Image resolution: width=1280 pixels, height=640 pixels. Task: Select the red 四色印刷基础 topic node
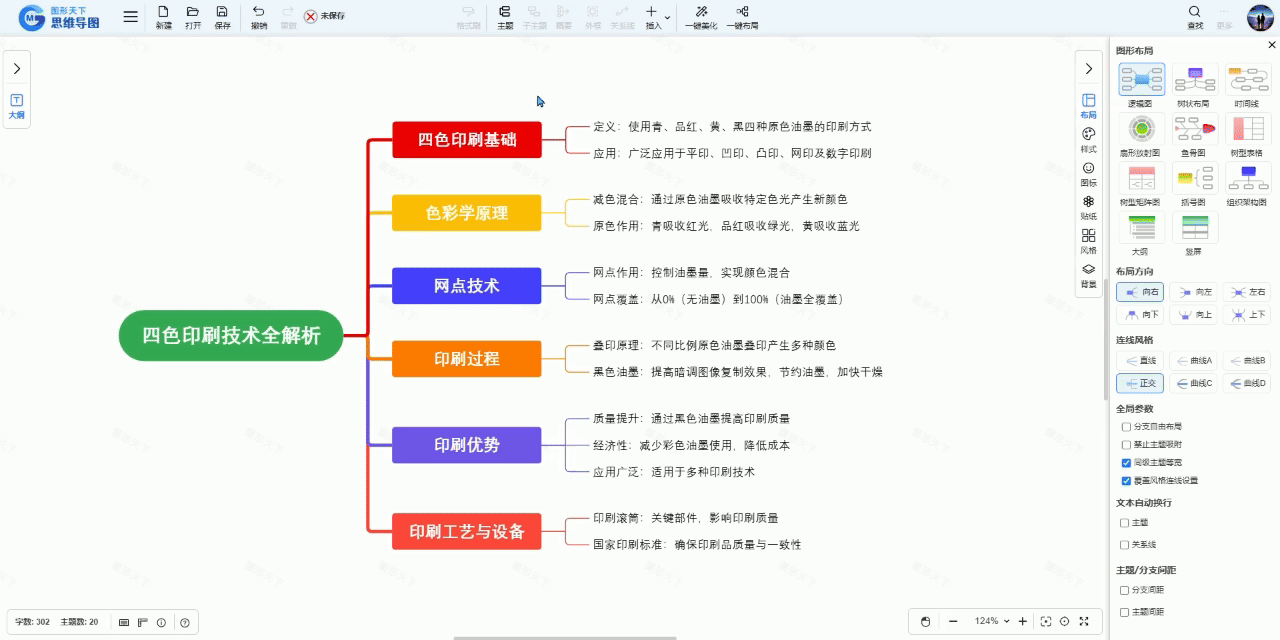[x=466, y=140]
